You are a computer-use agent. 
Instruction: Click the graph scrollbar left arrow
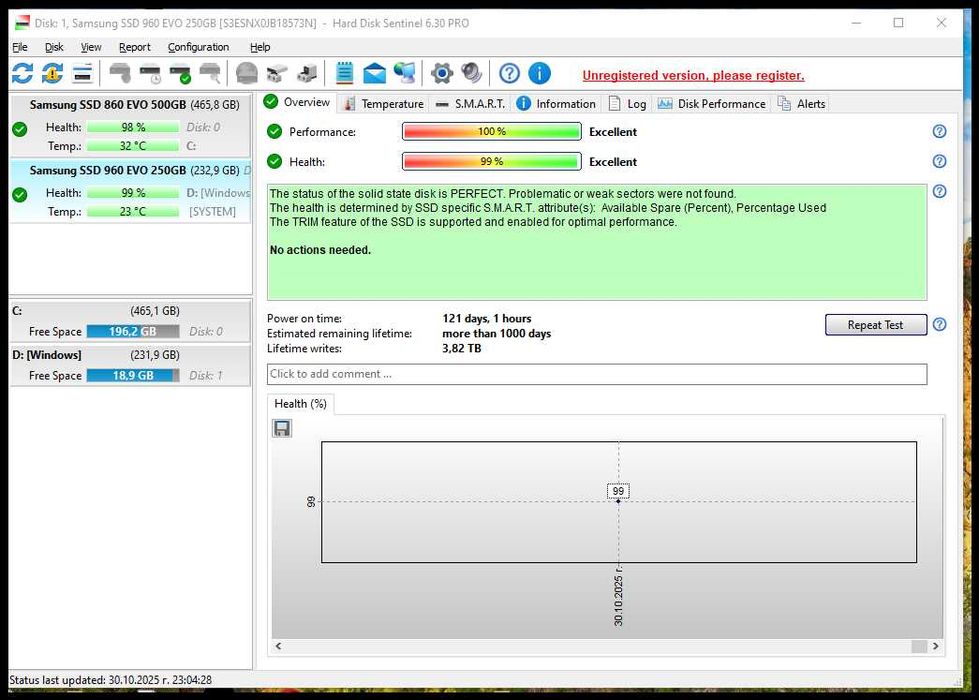click(278, 646)
